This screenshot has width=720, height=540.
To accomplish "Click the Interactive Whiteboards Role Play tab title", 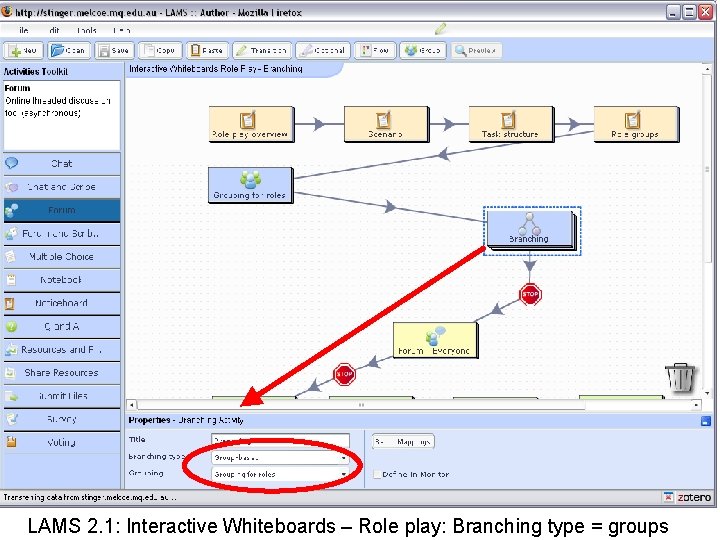I will pyautogui.click(x=216, y=69).
